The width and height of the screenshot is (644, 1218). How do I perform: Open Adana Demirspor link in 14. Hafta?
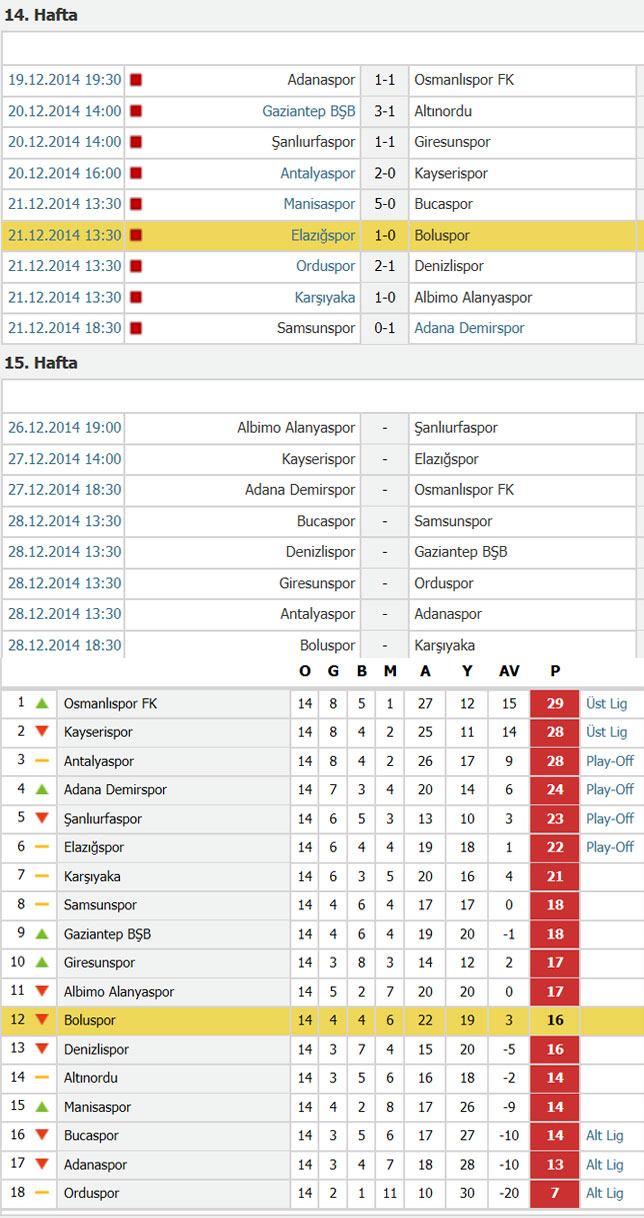tap(469, 328)
